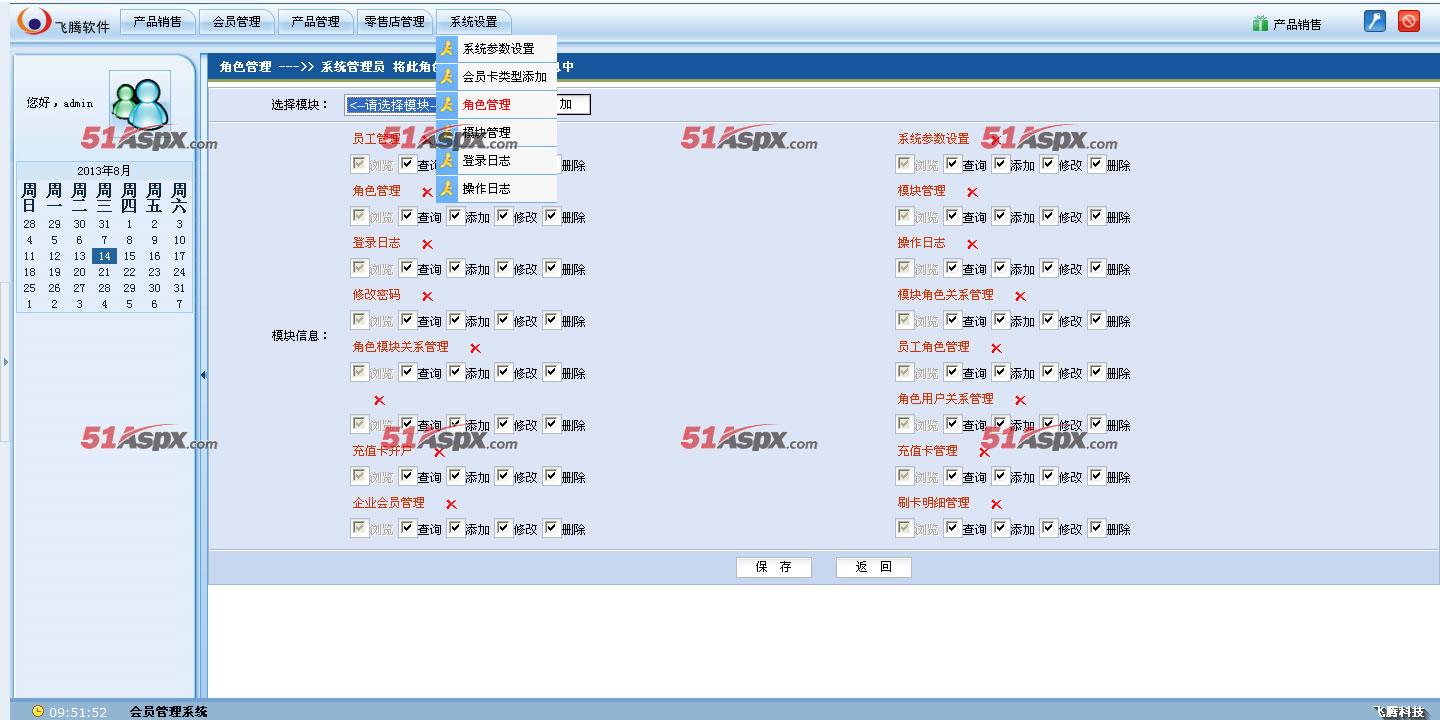Remove 角色管理 module via its red X

pyautogui.click(x=427, y=192)
